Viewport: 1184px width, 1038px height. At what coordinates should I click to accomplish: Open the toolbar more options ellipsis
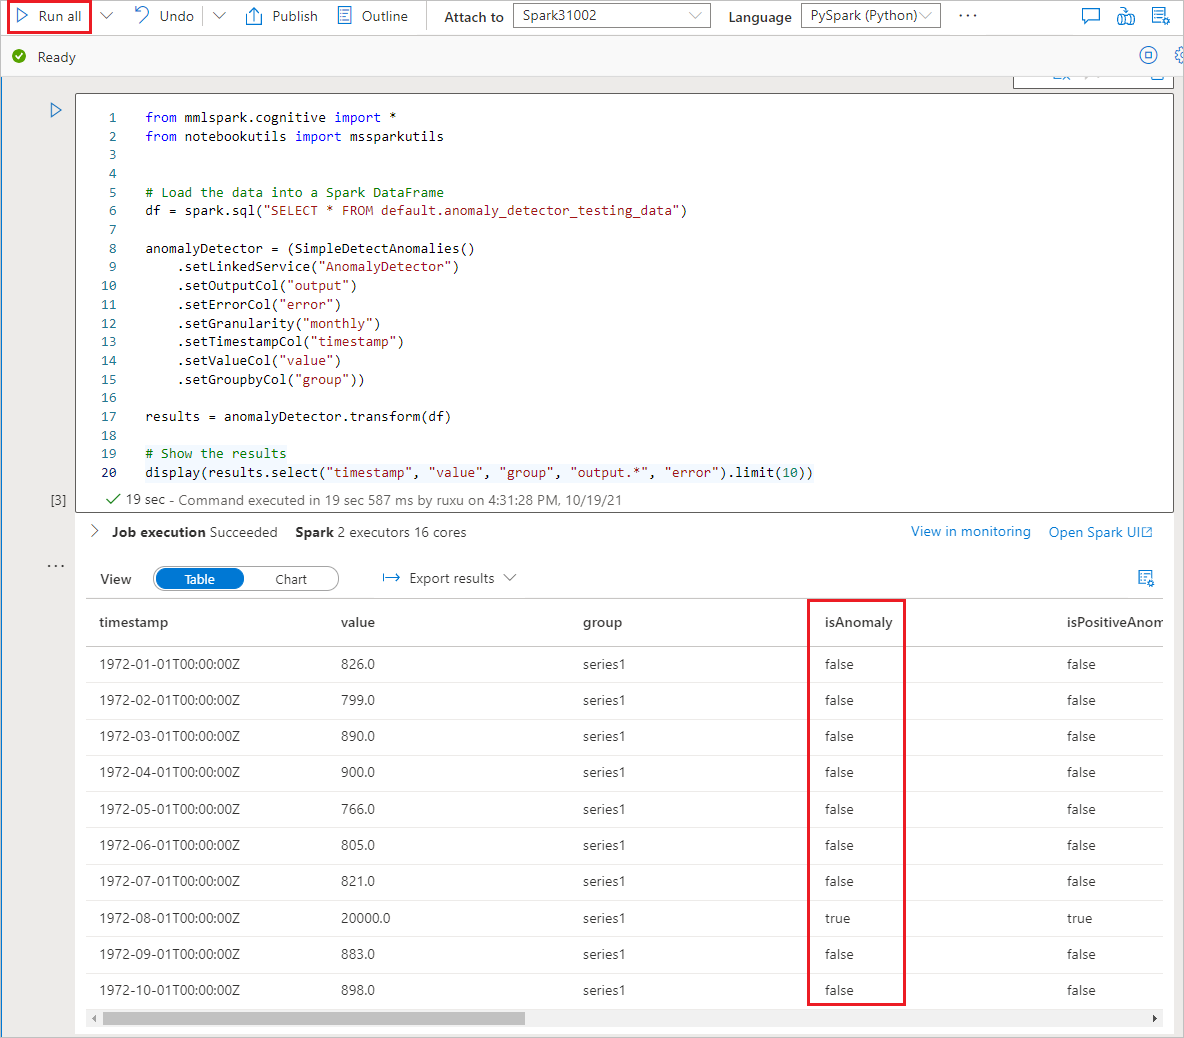[x=967, y=16]
